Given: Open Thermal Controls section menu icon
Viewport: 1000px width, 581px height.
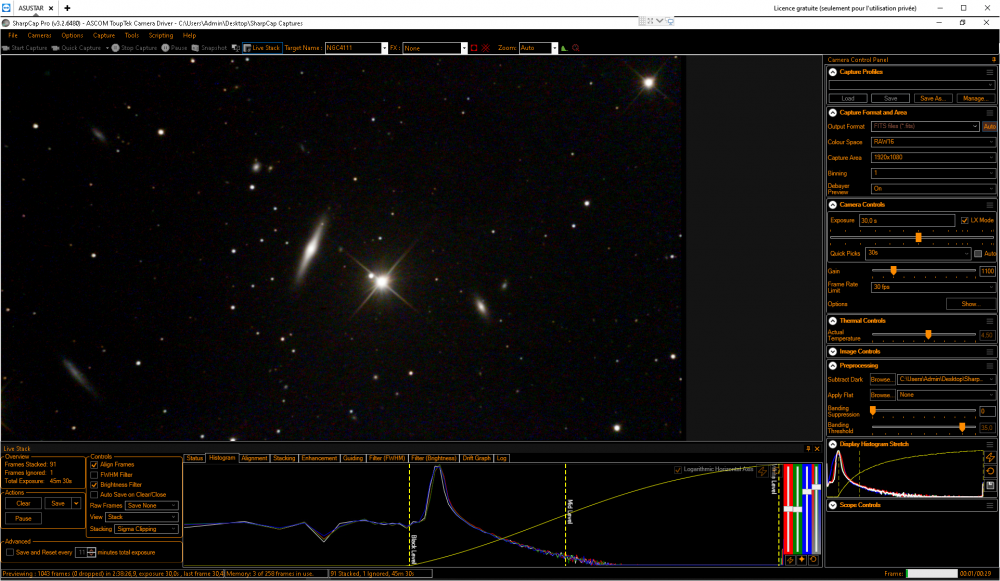Looking at the screenshot, I should click(x=990, y=321).
